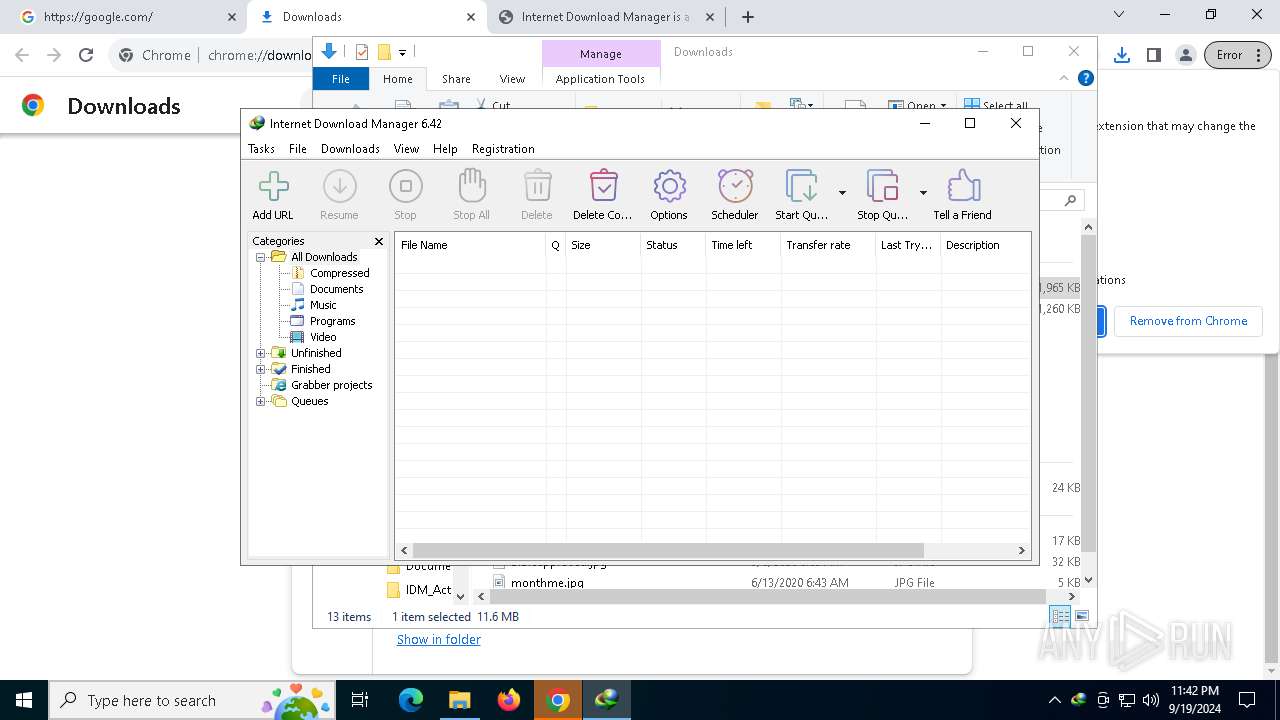This screenshot has width=1280, height=720.
Task: Open the Help menu in IDM
Action: click(445, 149)
